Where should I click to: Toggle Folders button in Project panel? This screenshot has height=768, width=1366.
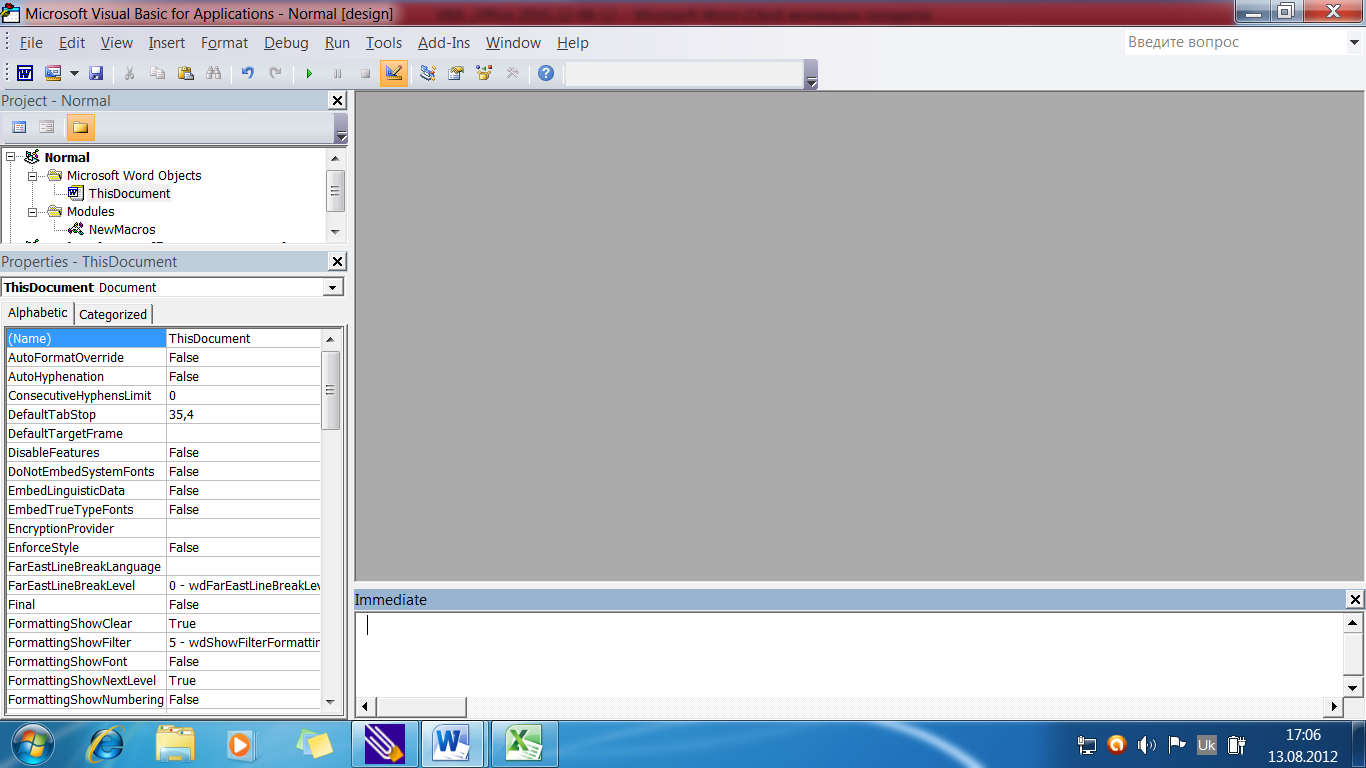(81, 127)
